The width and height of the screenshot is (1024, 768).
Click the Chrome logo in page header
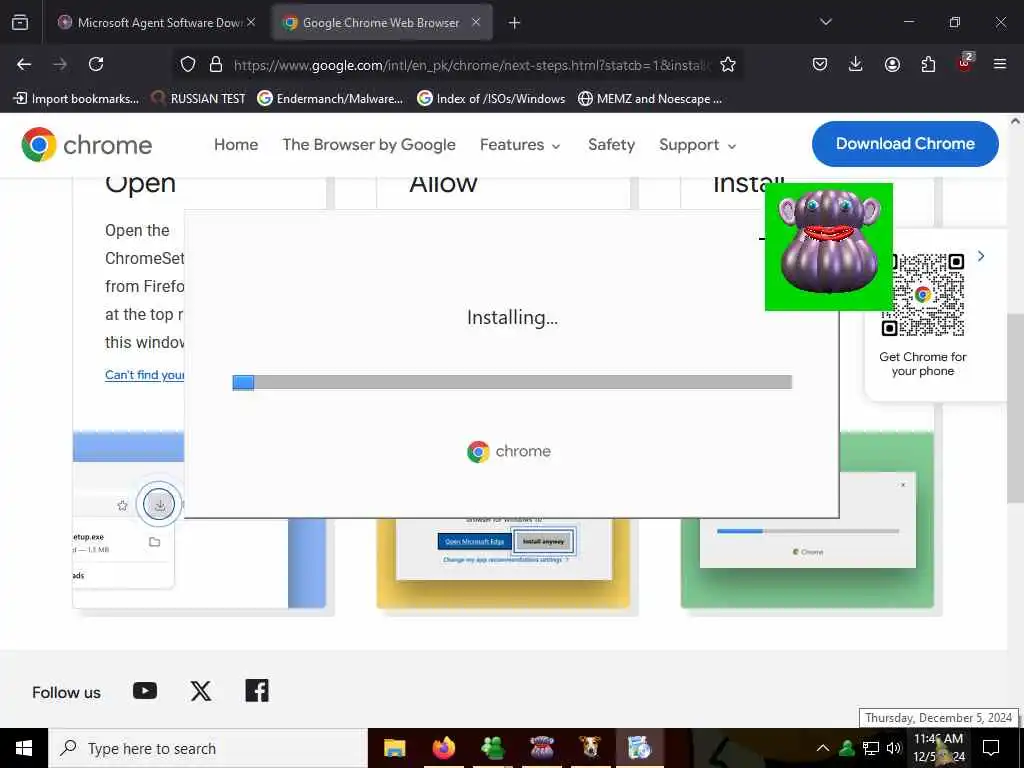coord(87,144)
